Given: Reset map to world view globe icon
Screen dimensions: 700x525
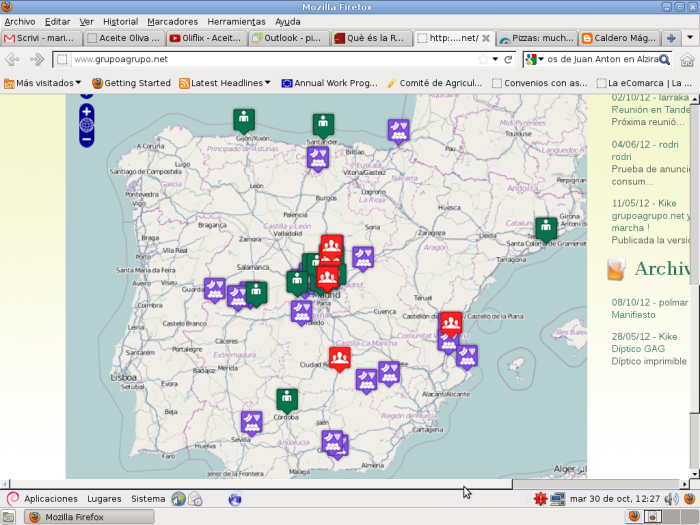Looking at the screenshot, I should pyautogui.click(x=87, y=125).
